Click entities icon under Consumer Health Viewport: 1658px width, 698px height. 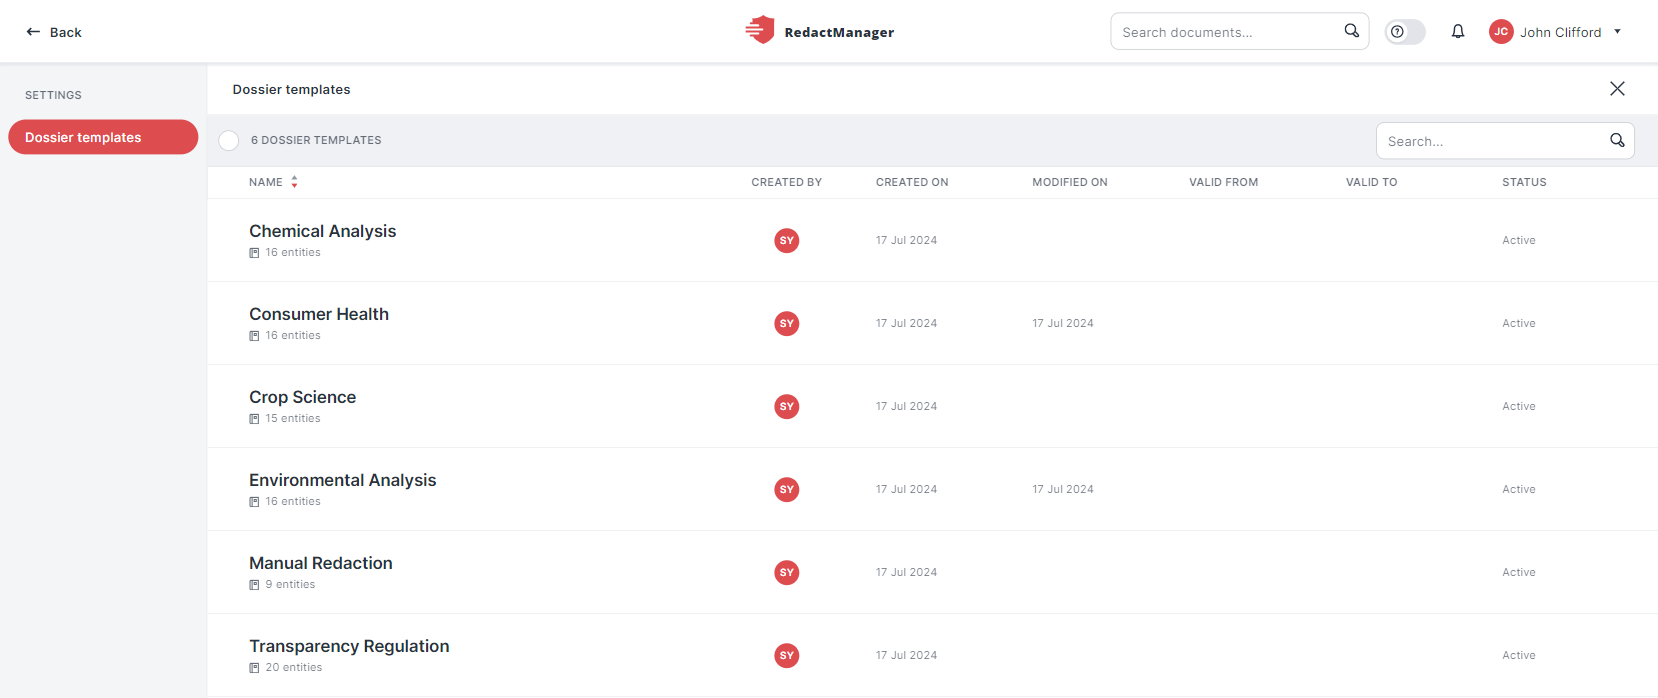[254, 336]
